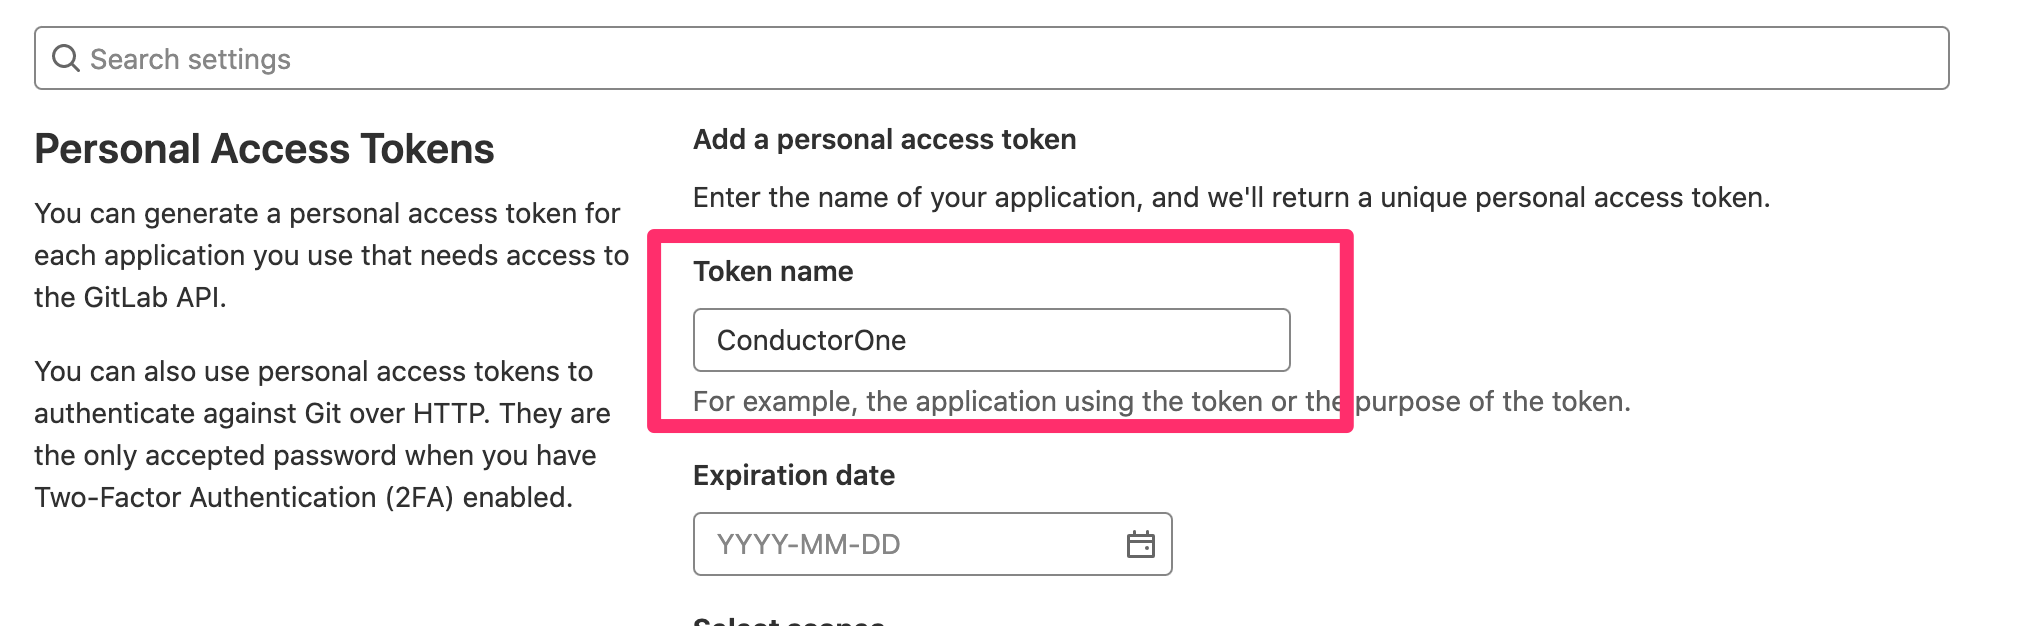Click the GitLab API text

tap(155, 297)
